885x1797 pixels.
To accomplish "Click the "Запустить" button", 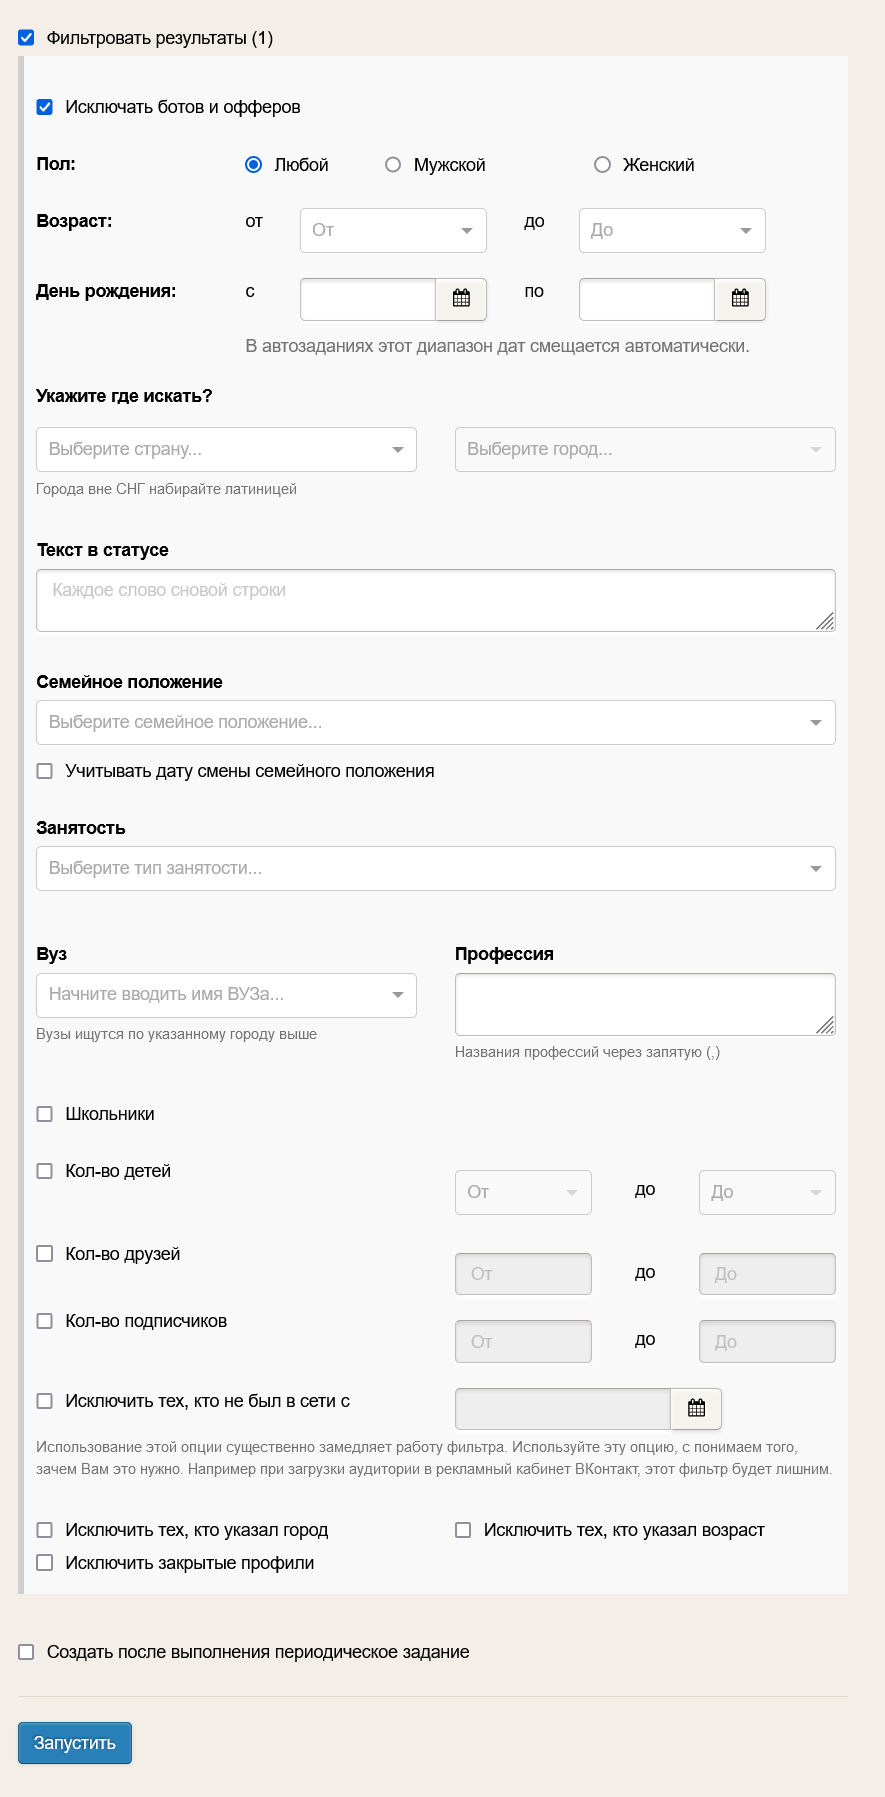I will point(75,1743).
